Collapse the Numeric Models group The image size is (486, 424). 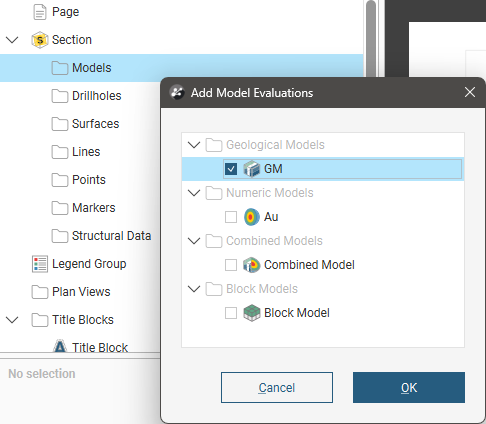[x=194, y=193]
